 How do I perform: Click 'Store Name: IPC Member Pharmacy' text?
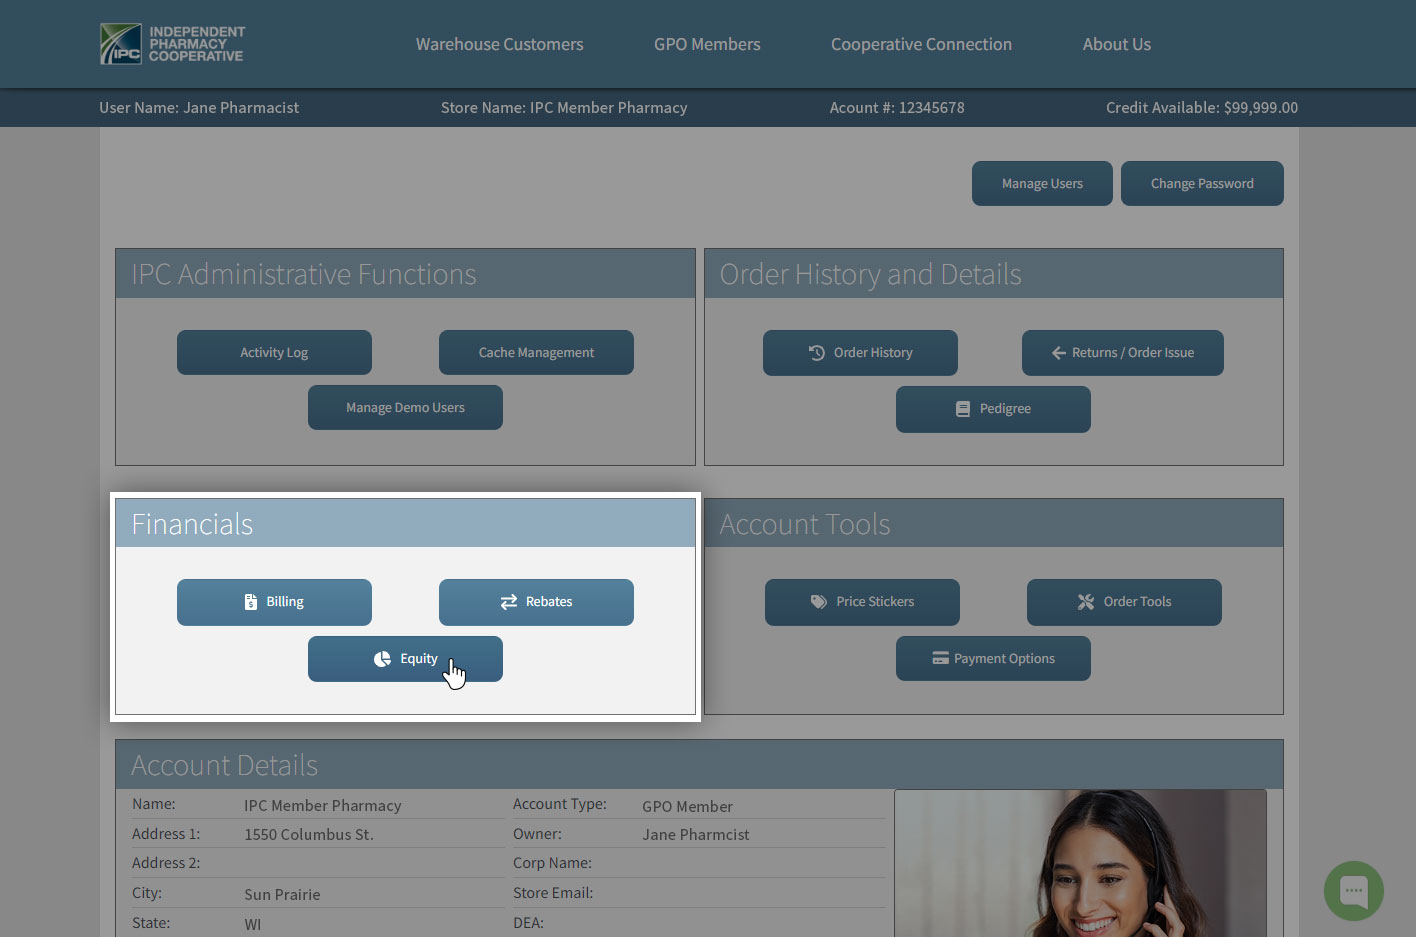point(564,108)
